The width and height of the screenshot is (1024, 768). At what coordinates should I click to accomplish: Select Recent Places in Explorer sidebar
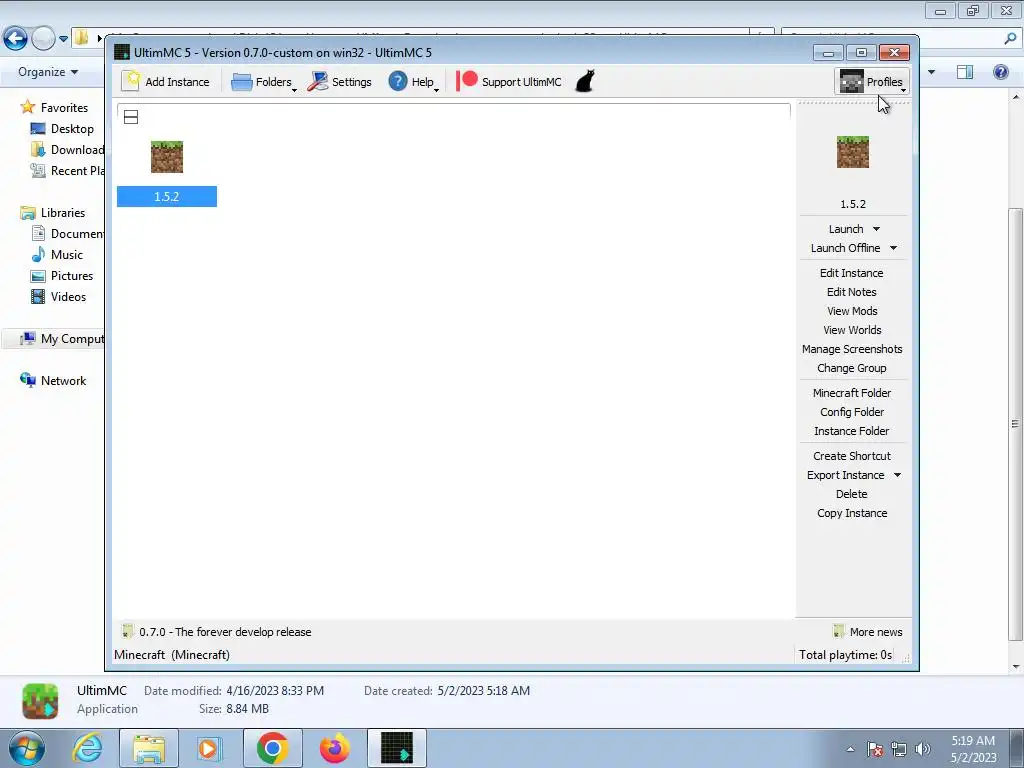pyautogui.click(x=67, y=170)
